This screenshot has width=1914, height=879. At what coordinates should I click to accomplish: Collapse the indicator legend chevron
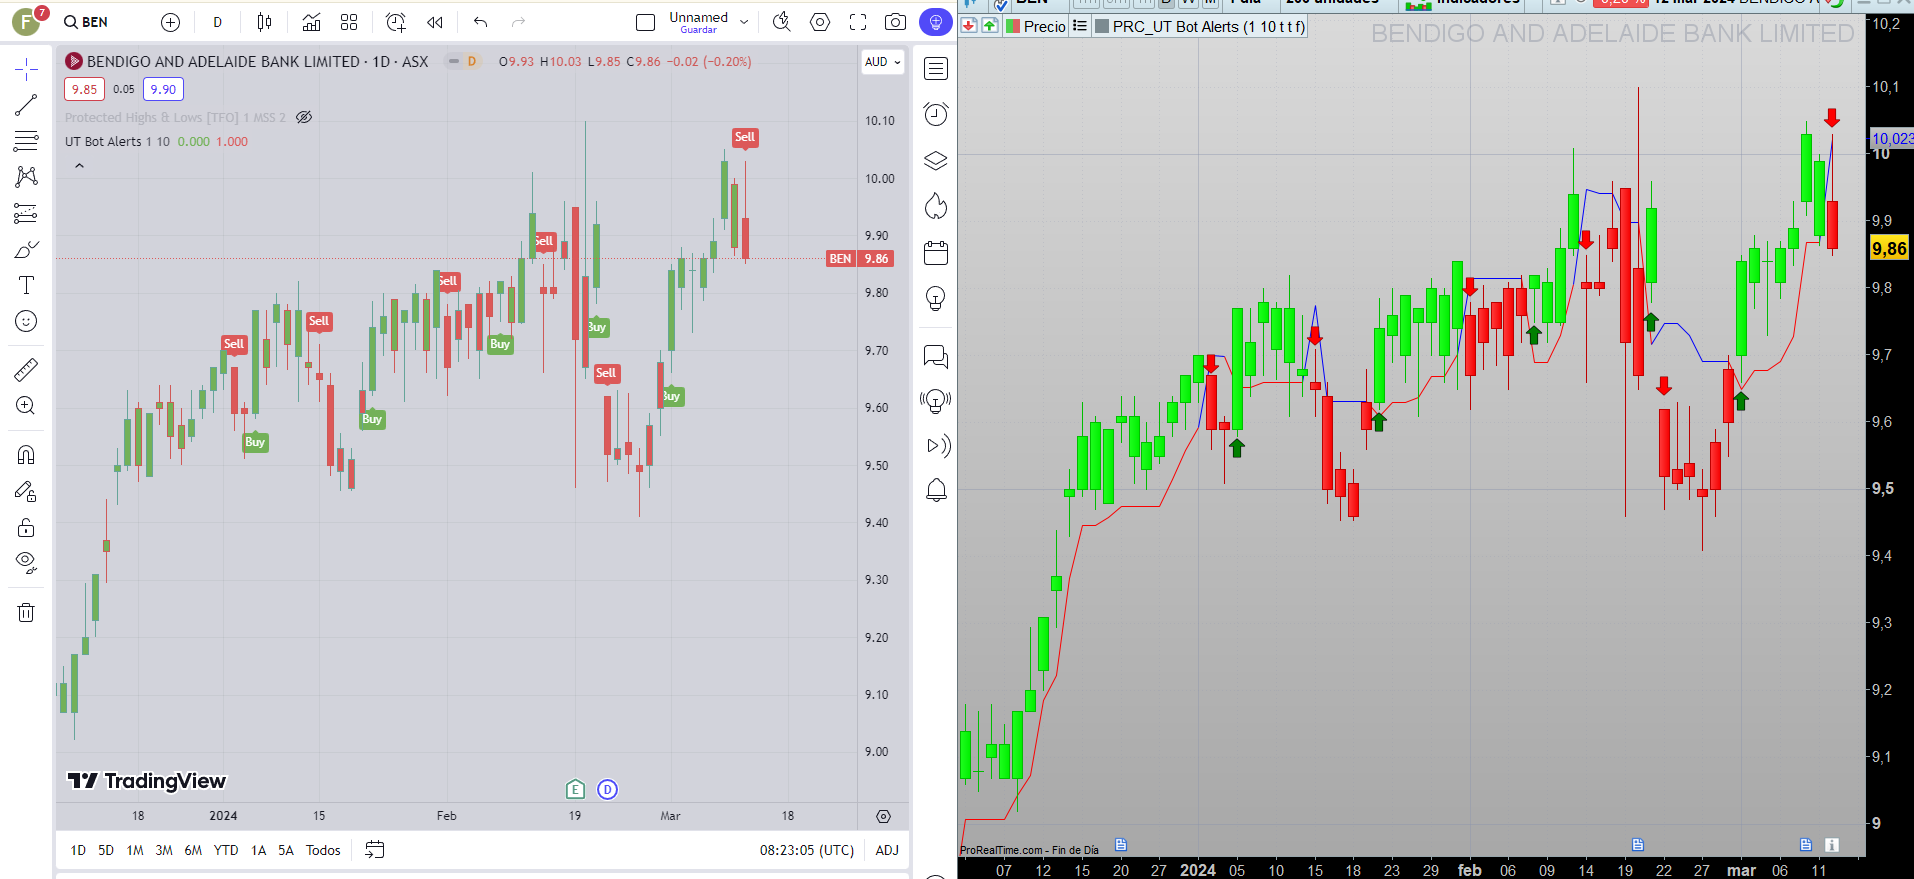pos(79,166)
